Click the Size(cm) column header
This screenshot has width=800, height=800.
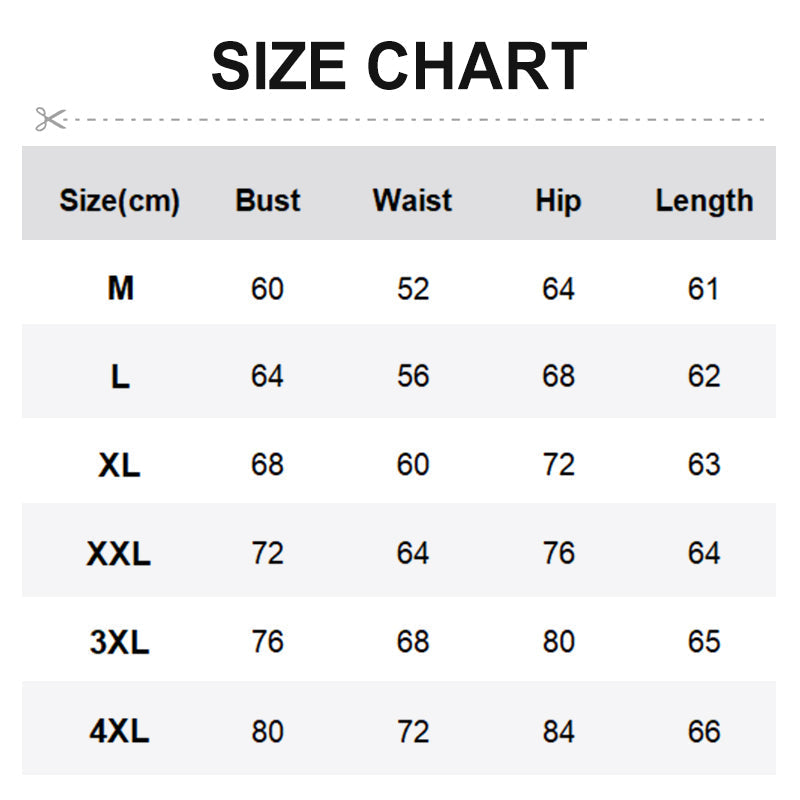(119, 201)
